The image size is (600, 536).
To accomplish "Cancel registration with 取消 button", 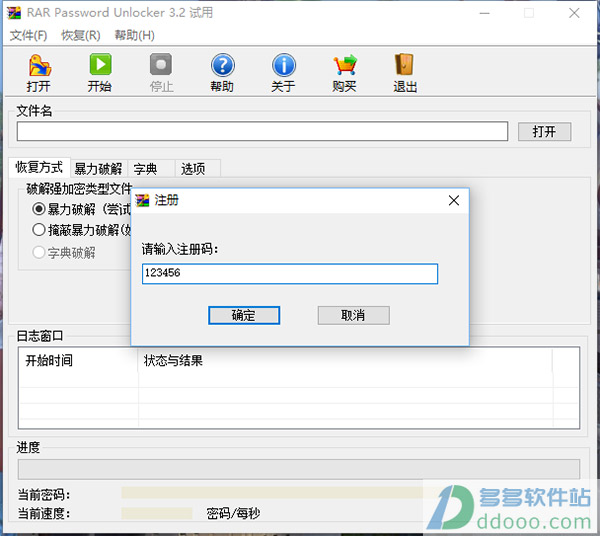I will tap(354, 315).
